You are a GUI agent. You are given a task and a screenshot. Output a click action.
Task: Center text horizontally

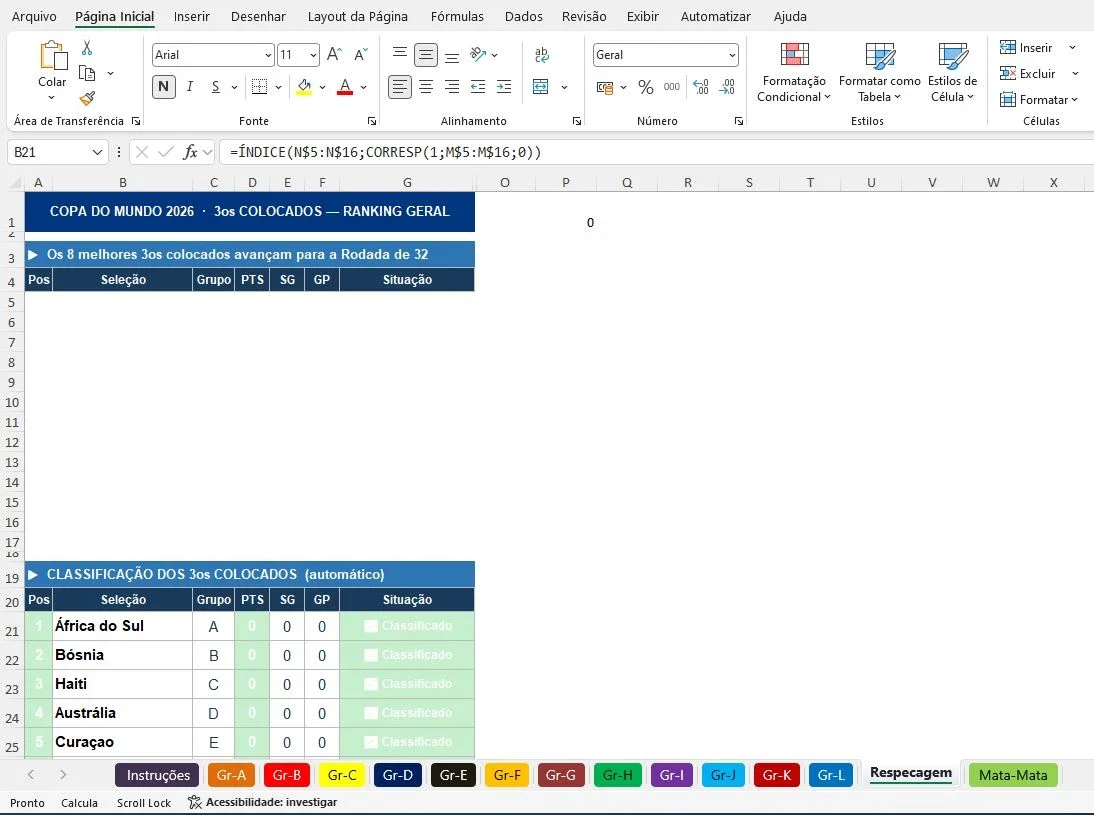[x=426, y=87]
